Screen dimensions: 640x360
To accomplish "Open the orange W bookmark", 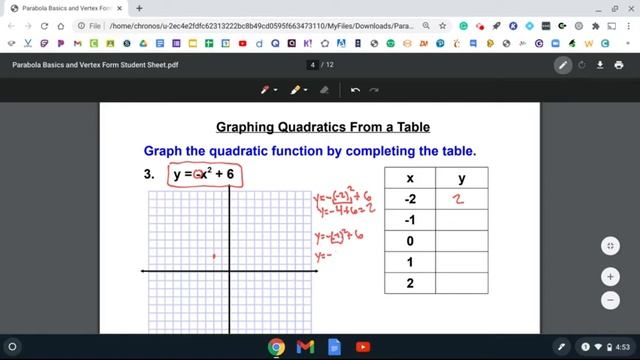I will (589, 43).
